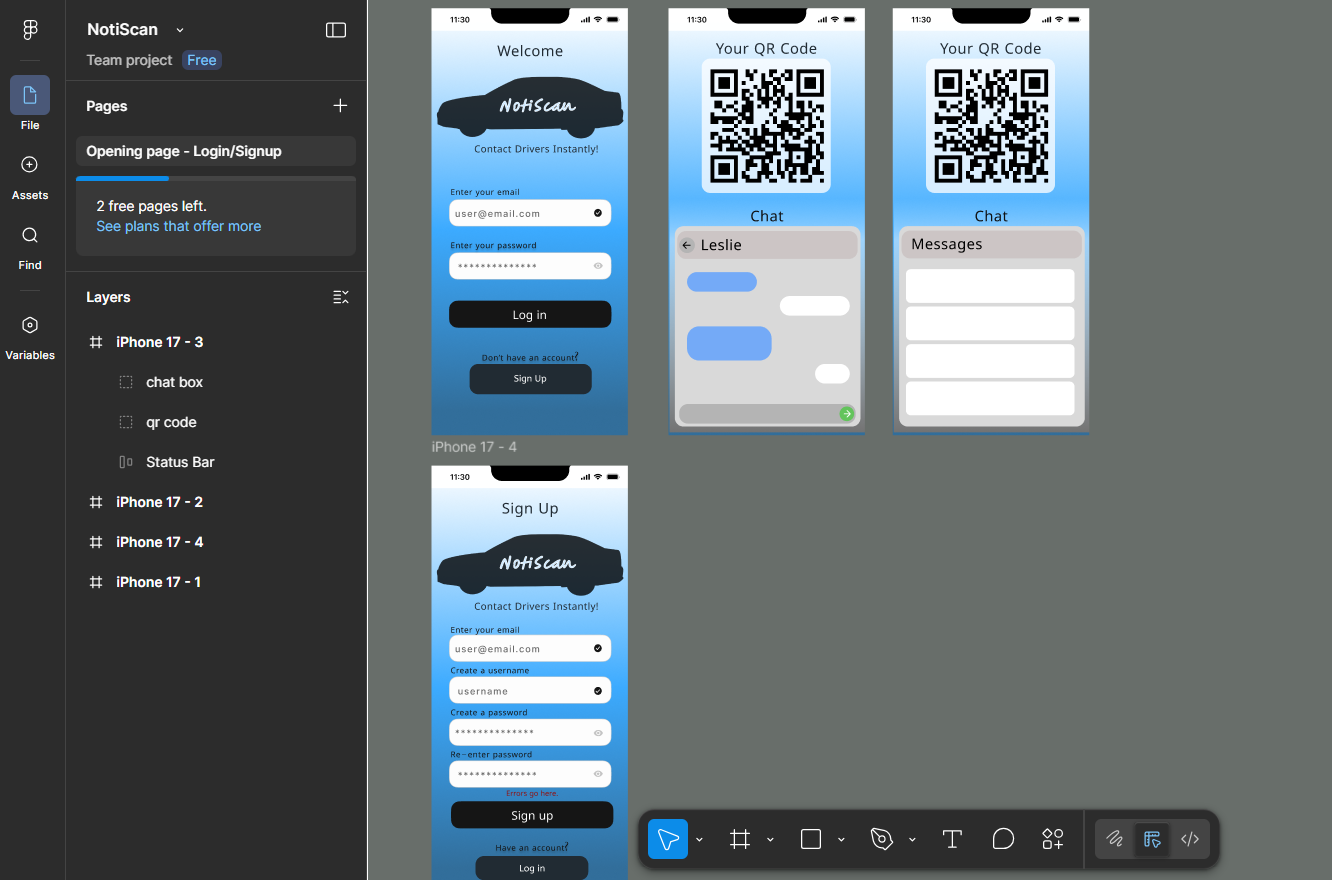This screenshot has height=880, width=1332.
Task: Click back arrow next to Leslie
Action: [687, 245]
